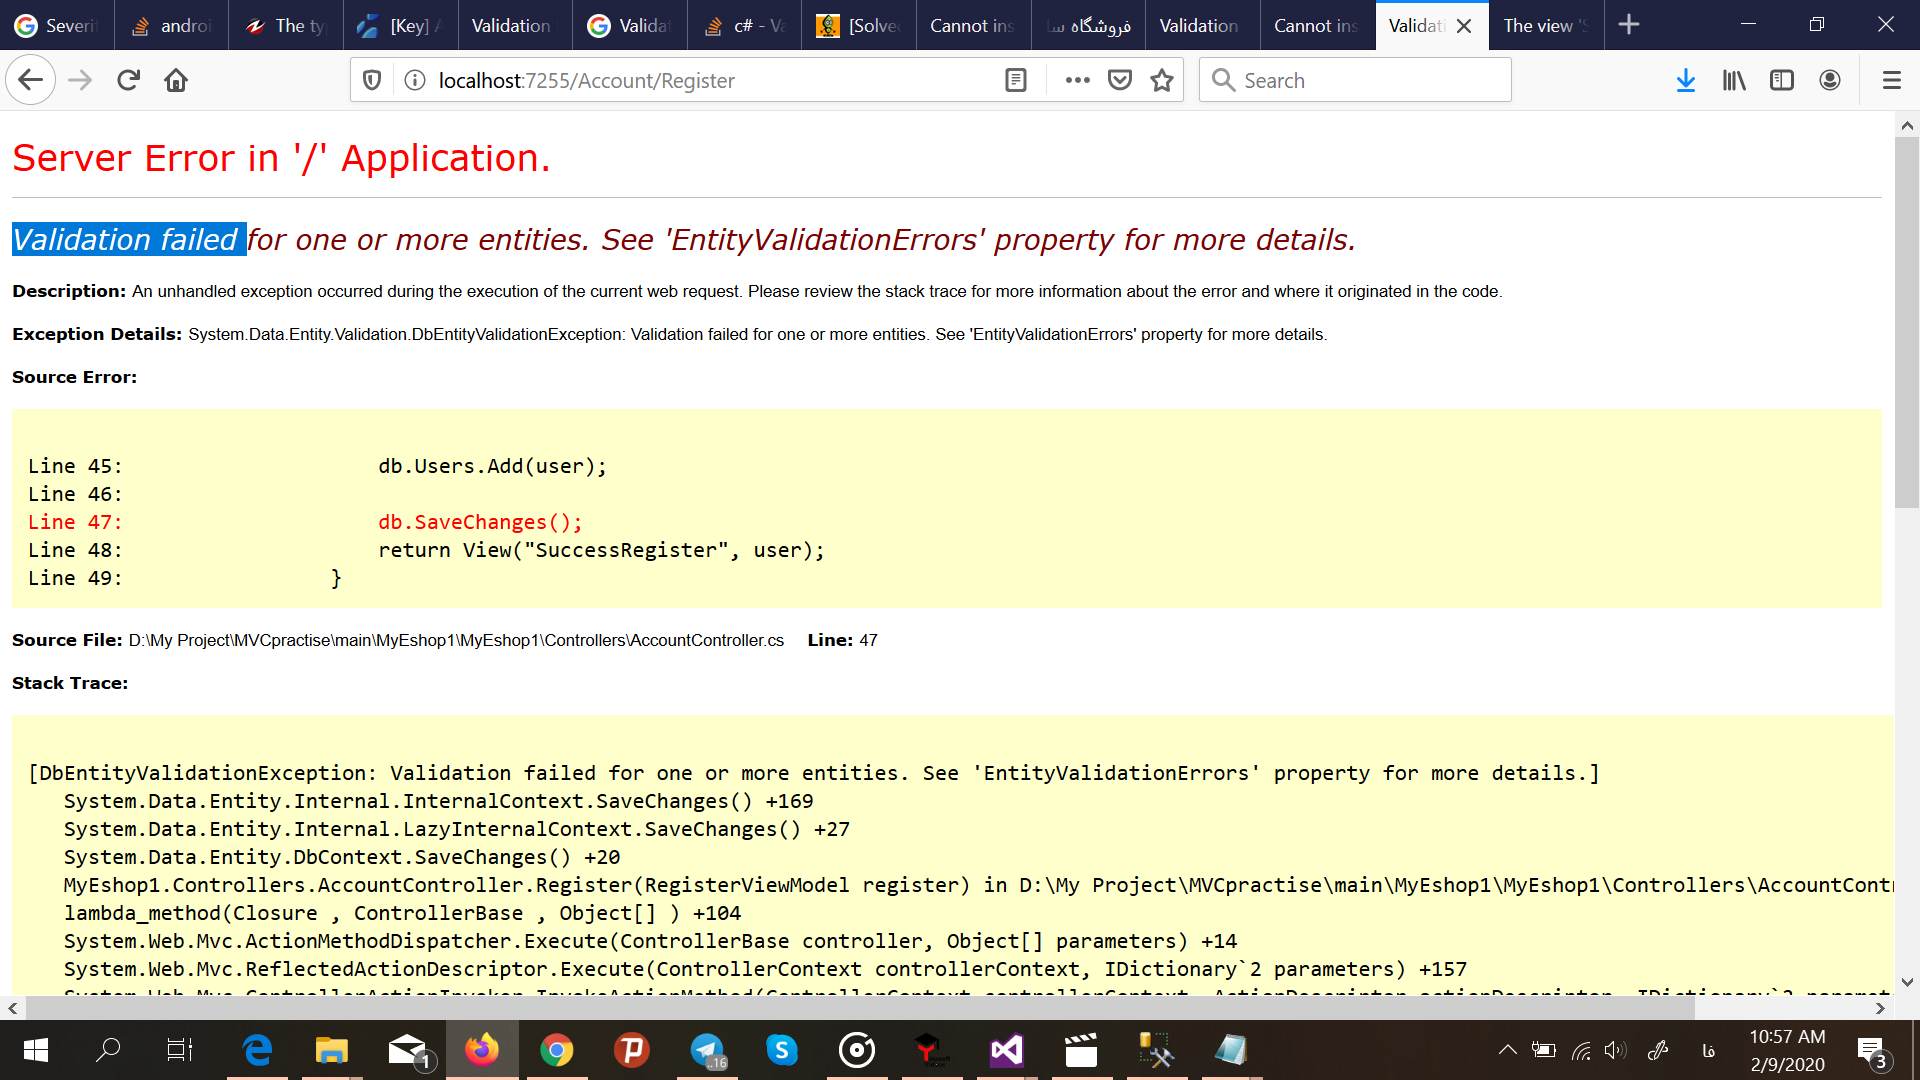This screenshot has height=1080, width=1920.
Task: Open page actions three-dots menu
Action: point(1077,80)
